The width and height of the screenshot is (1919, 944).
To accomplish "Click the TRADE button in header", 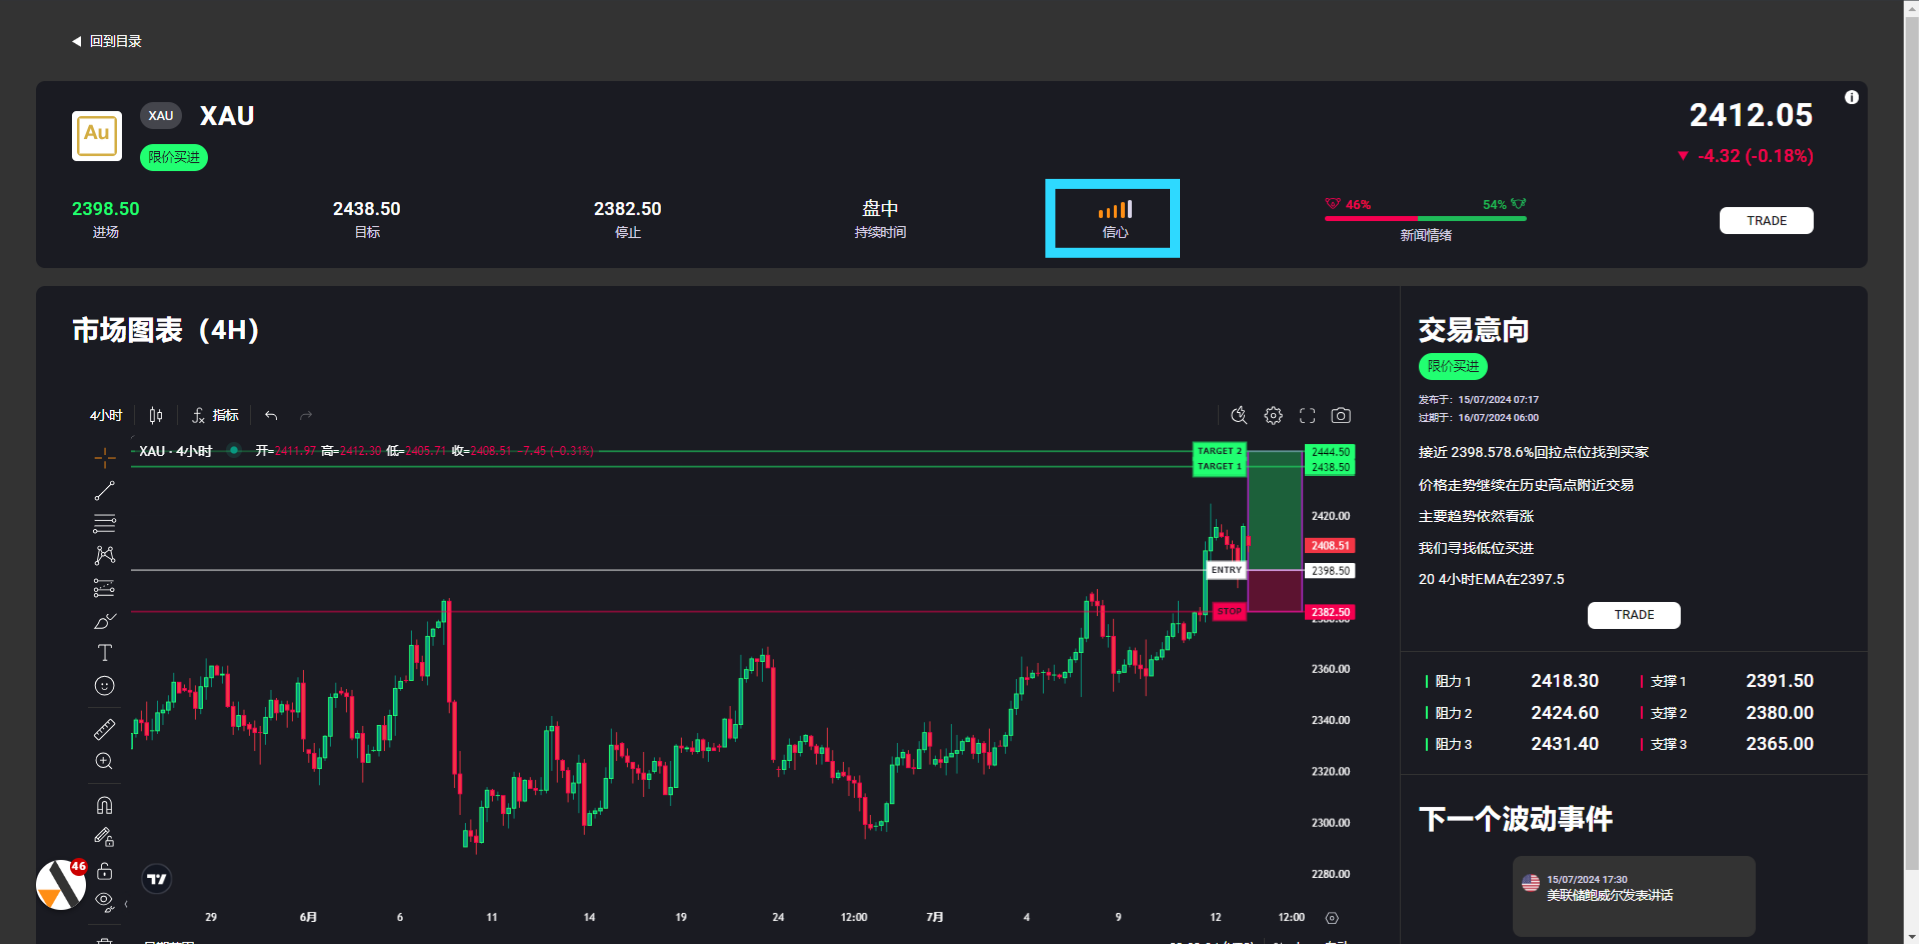I will point(1766,221).
